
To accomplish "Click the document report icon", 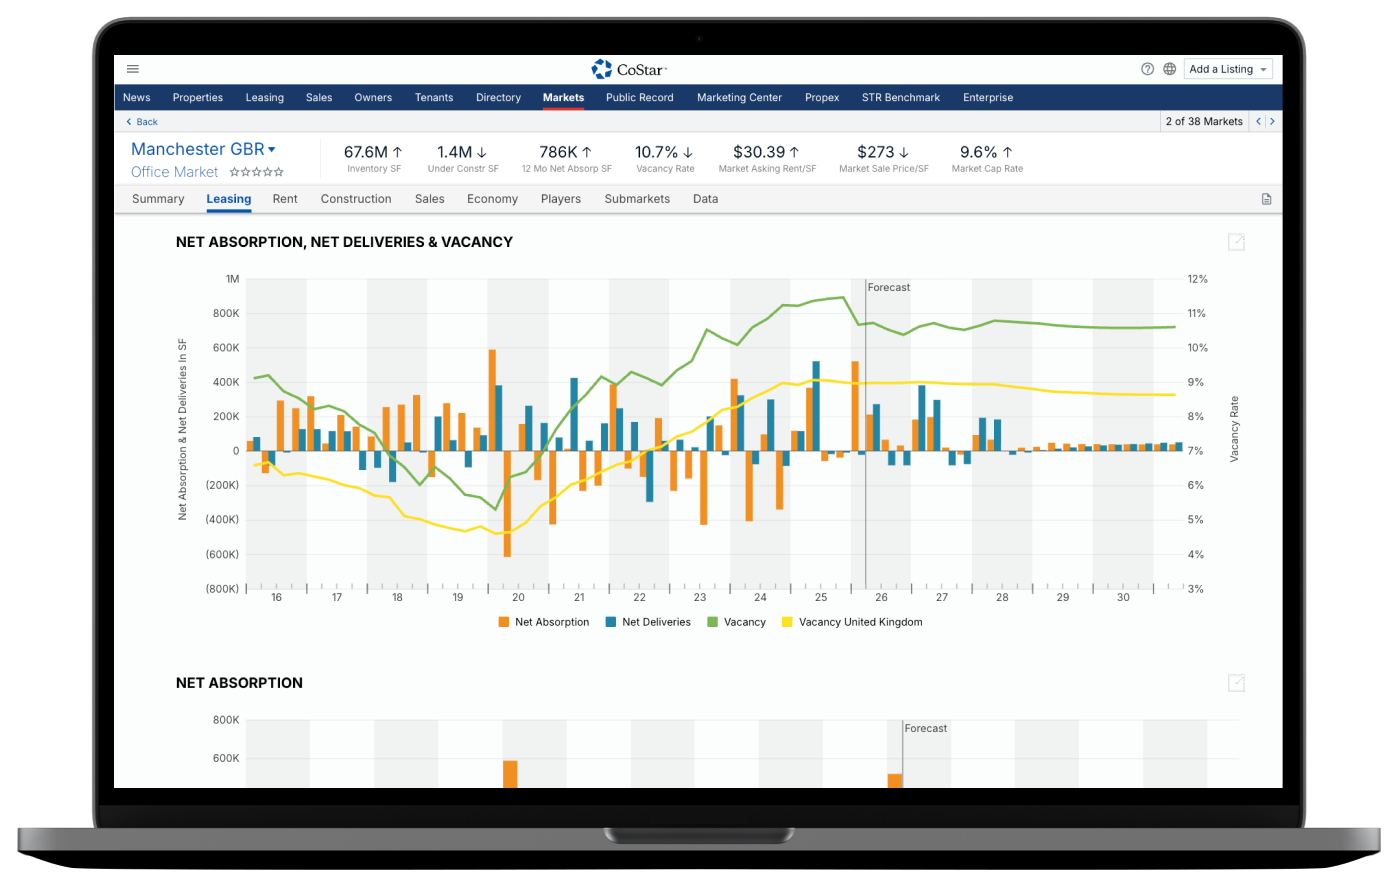I will pos(1266,199).
